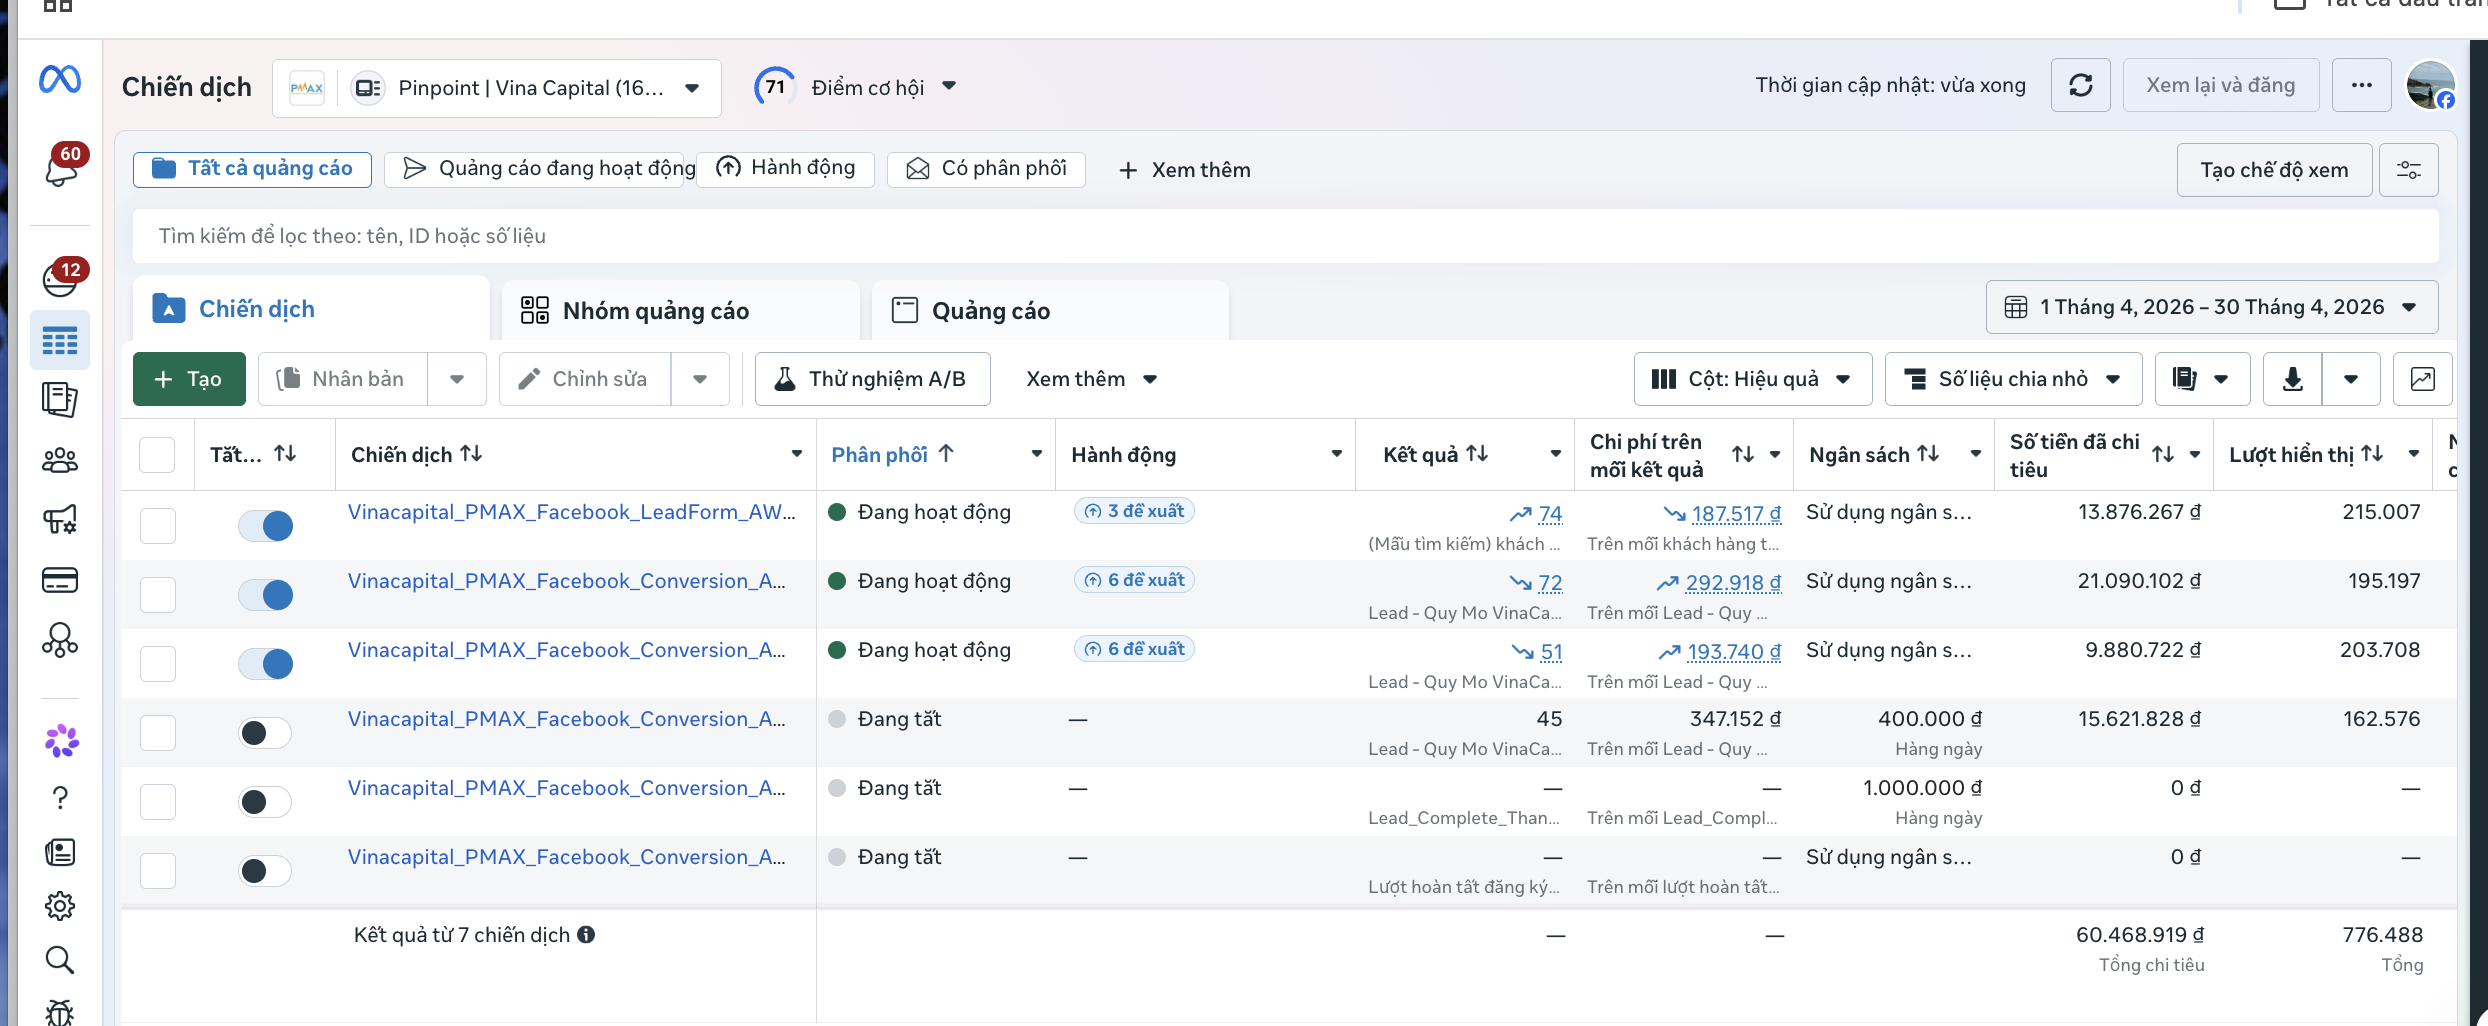
Task: Switch to the Quảng cáo tab
Action: click(x=1050, y=310)
